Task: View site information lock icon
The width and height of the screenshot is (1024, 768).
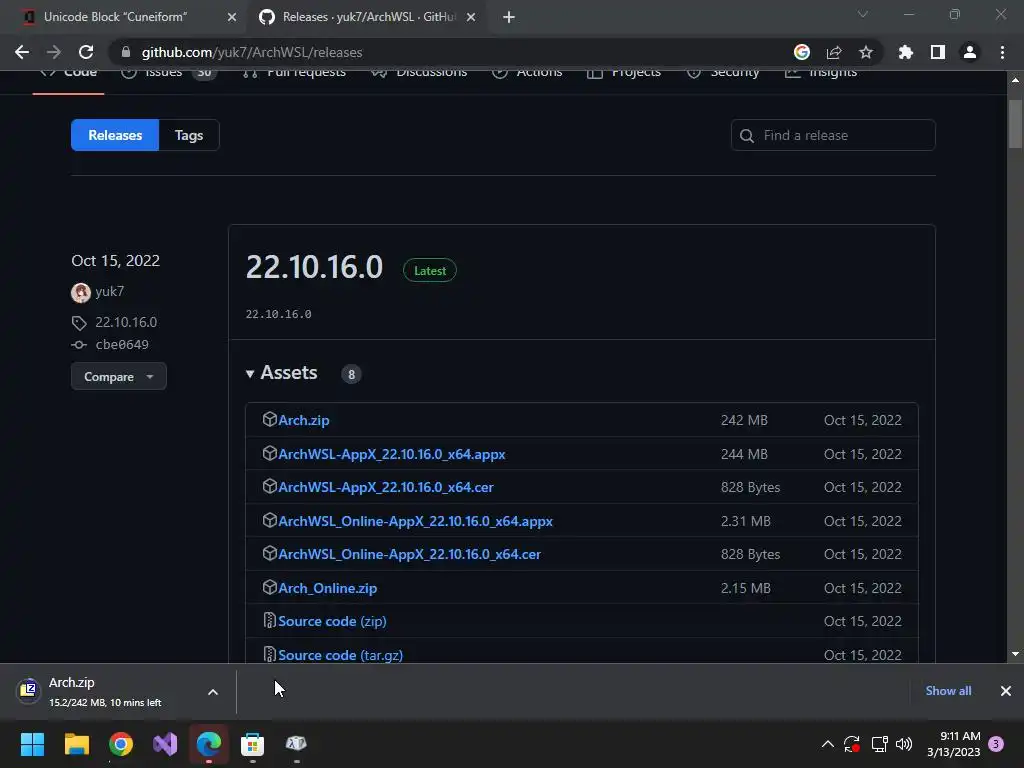Action: (x=126, y=52)
